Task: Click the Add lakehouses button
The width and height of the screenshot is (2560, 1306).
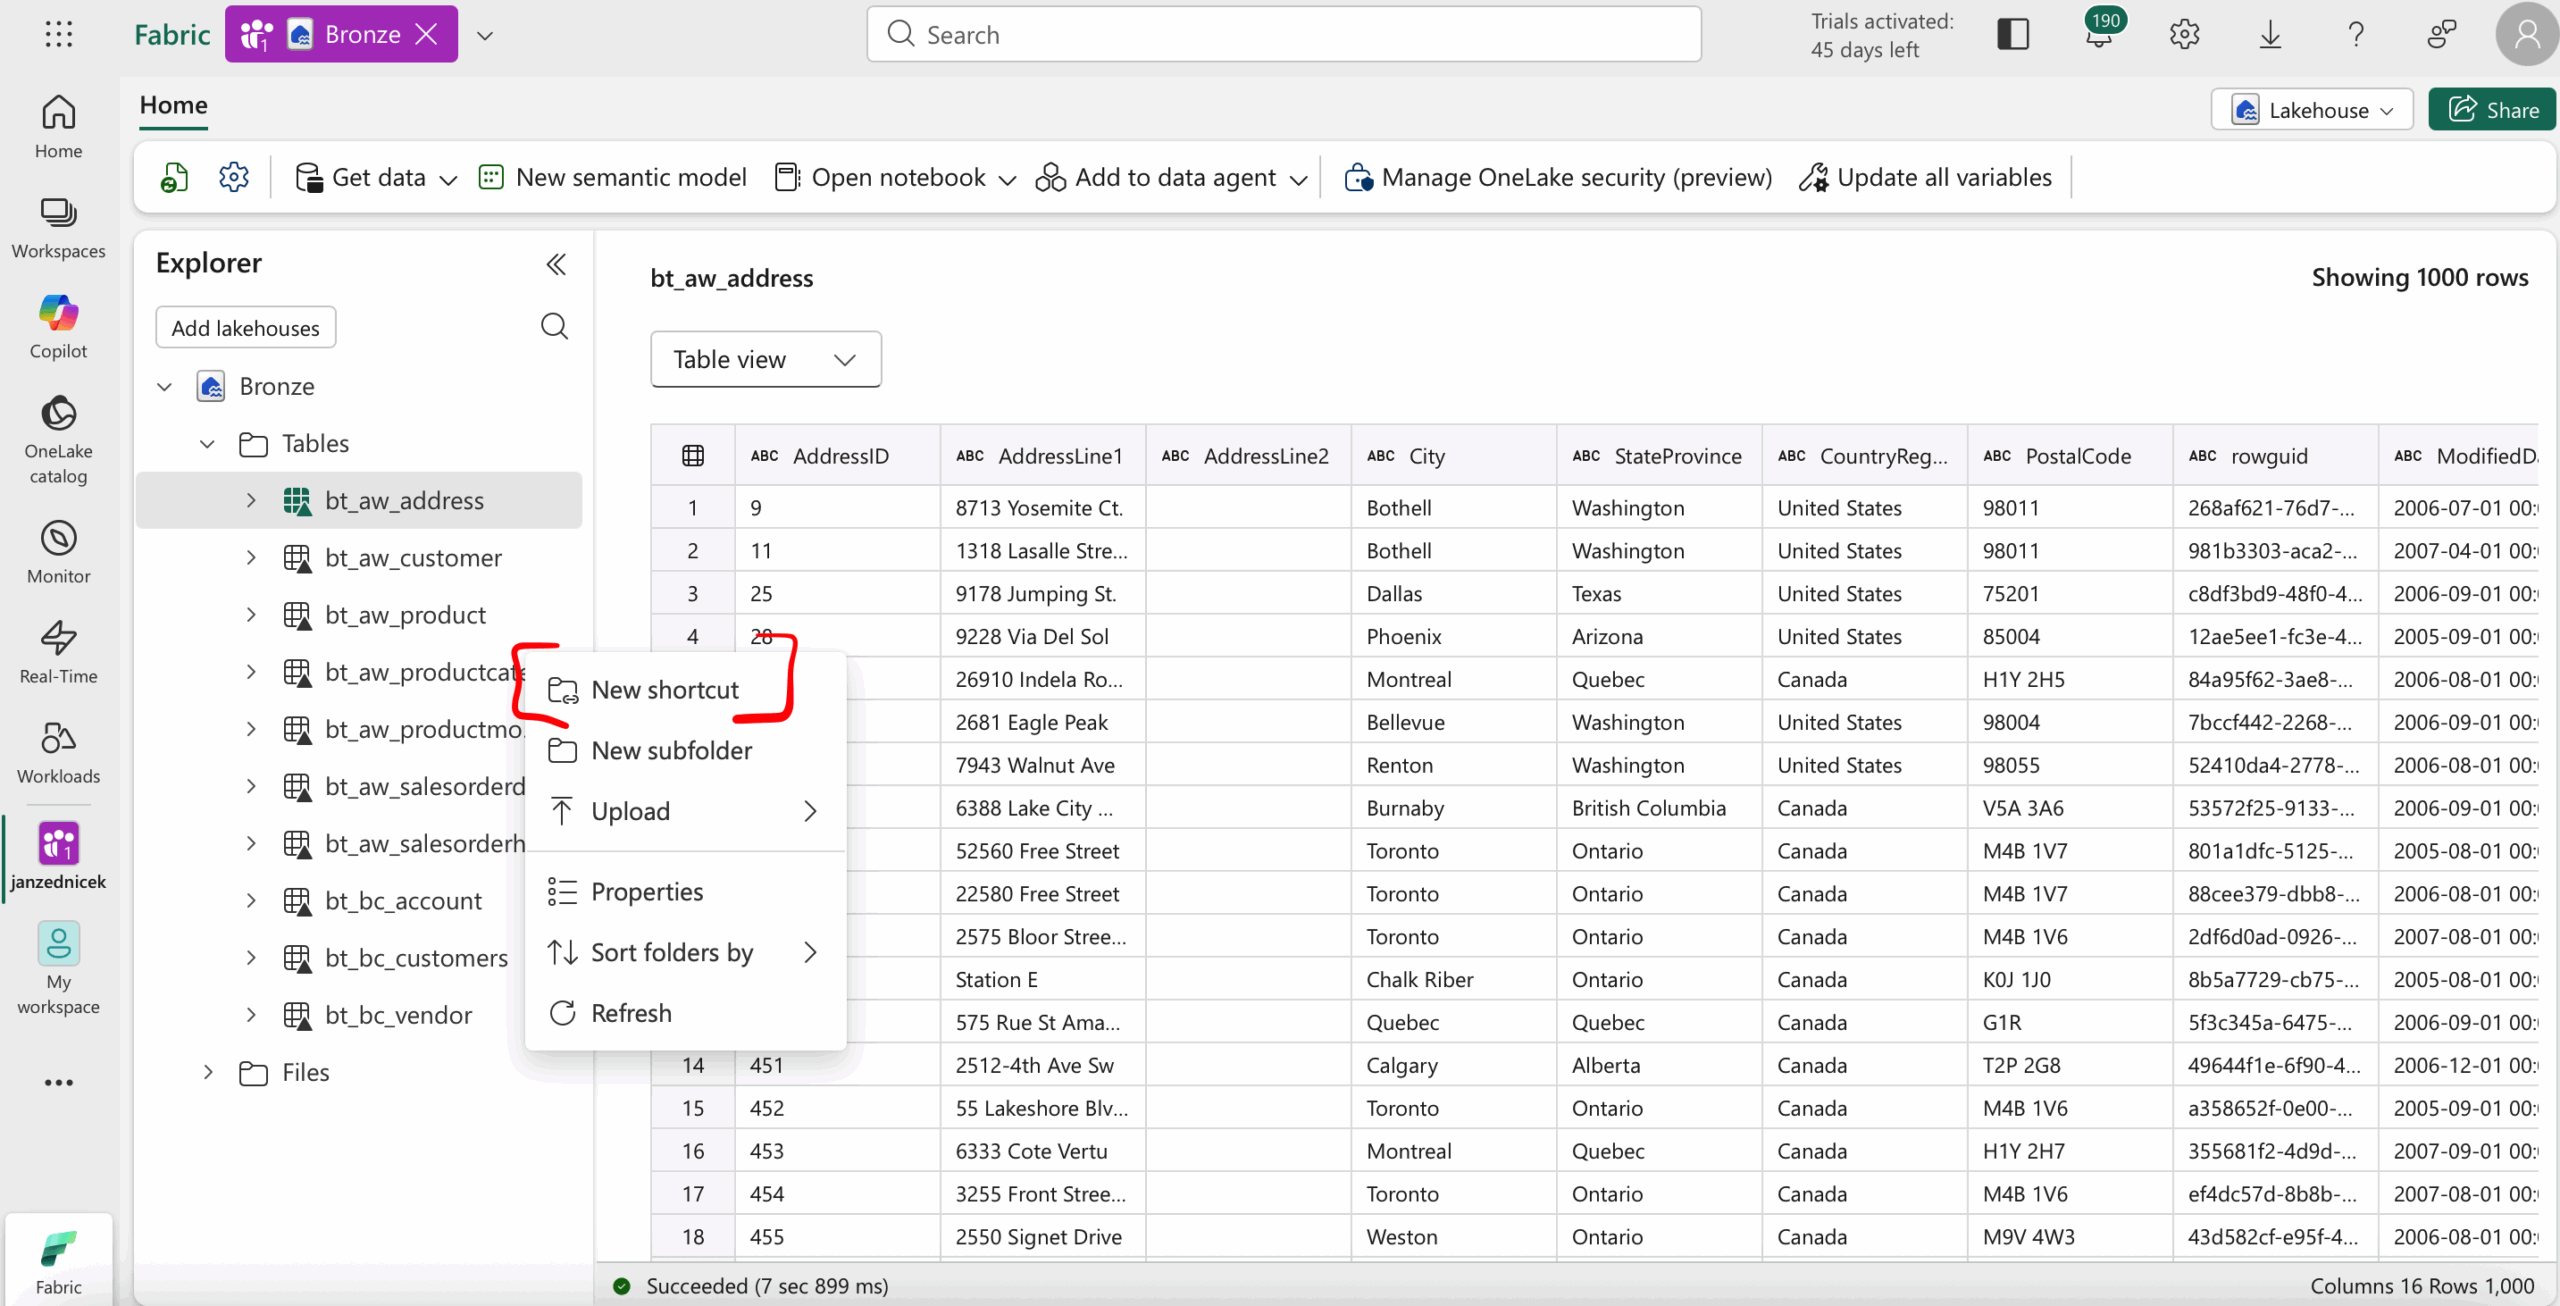Action: tap(245, 328)
